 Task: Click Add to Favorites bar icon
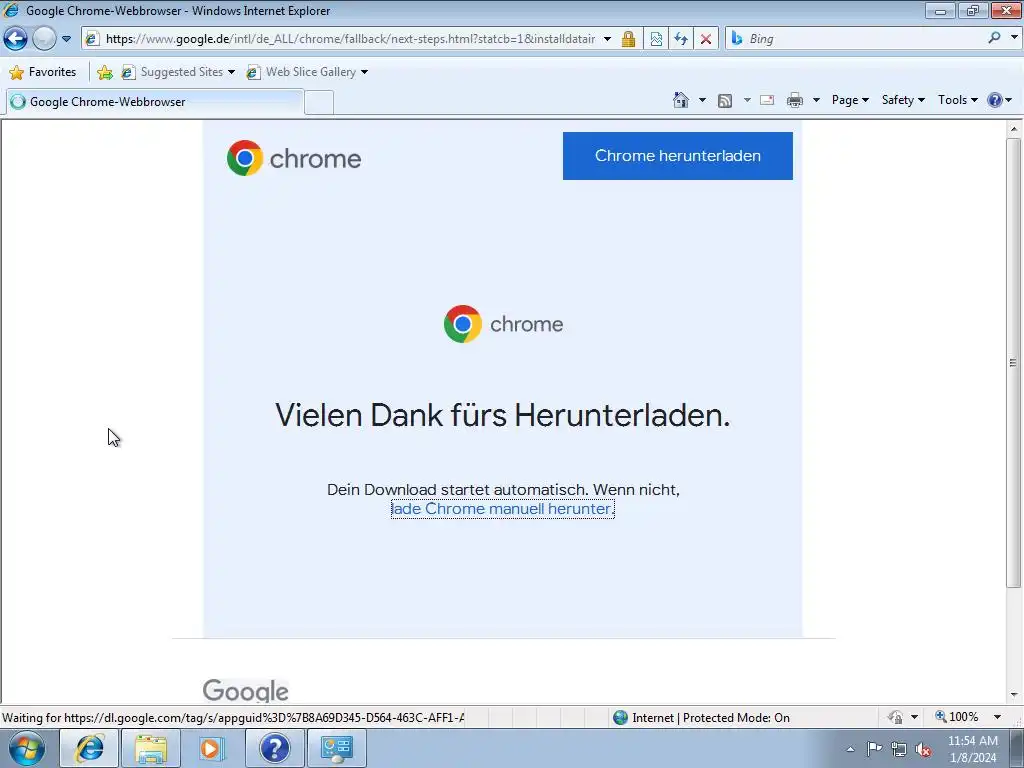click(x=104, y=72)
